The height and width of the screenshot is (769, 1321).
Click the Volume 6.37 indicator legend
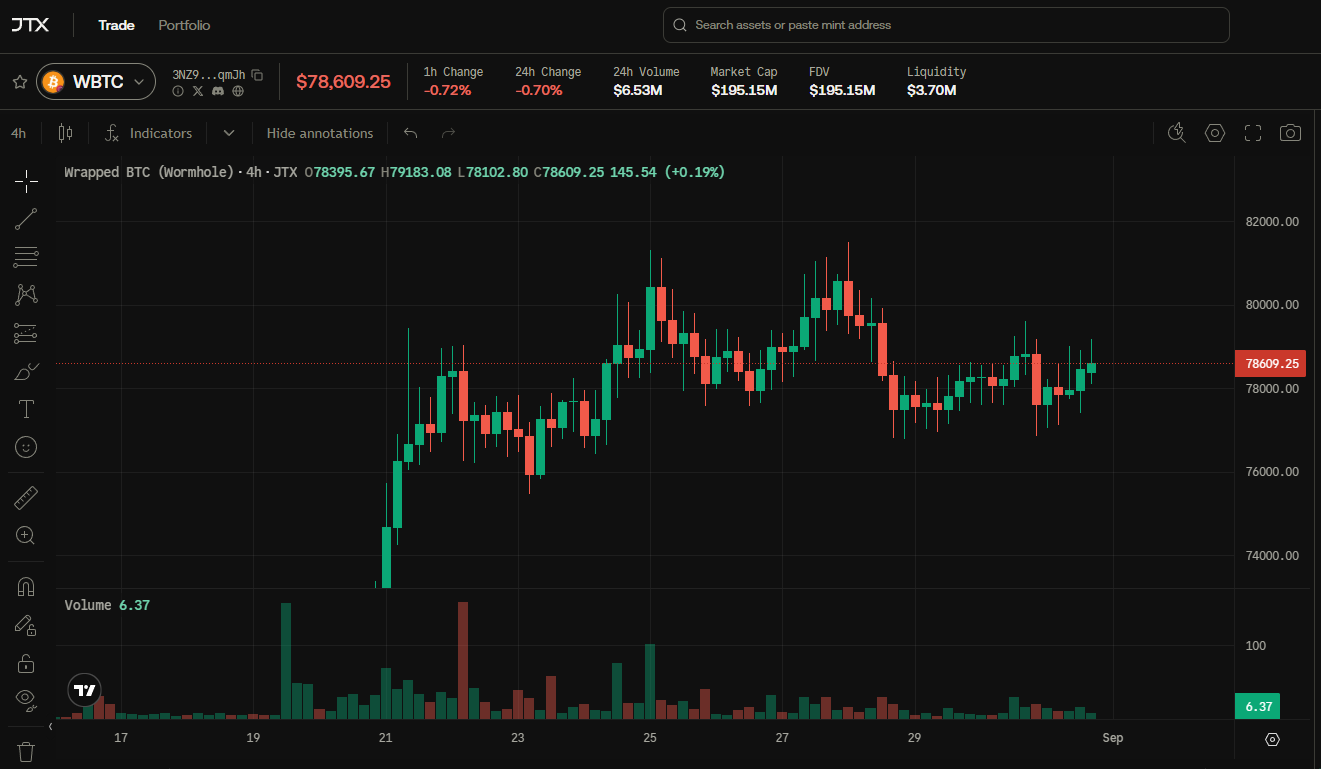click(107, 605)
